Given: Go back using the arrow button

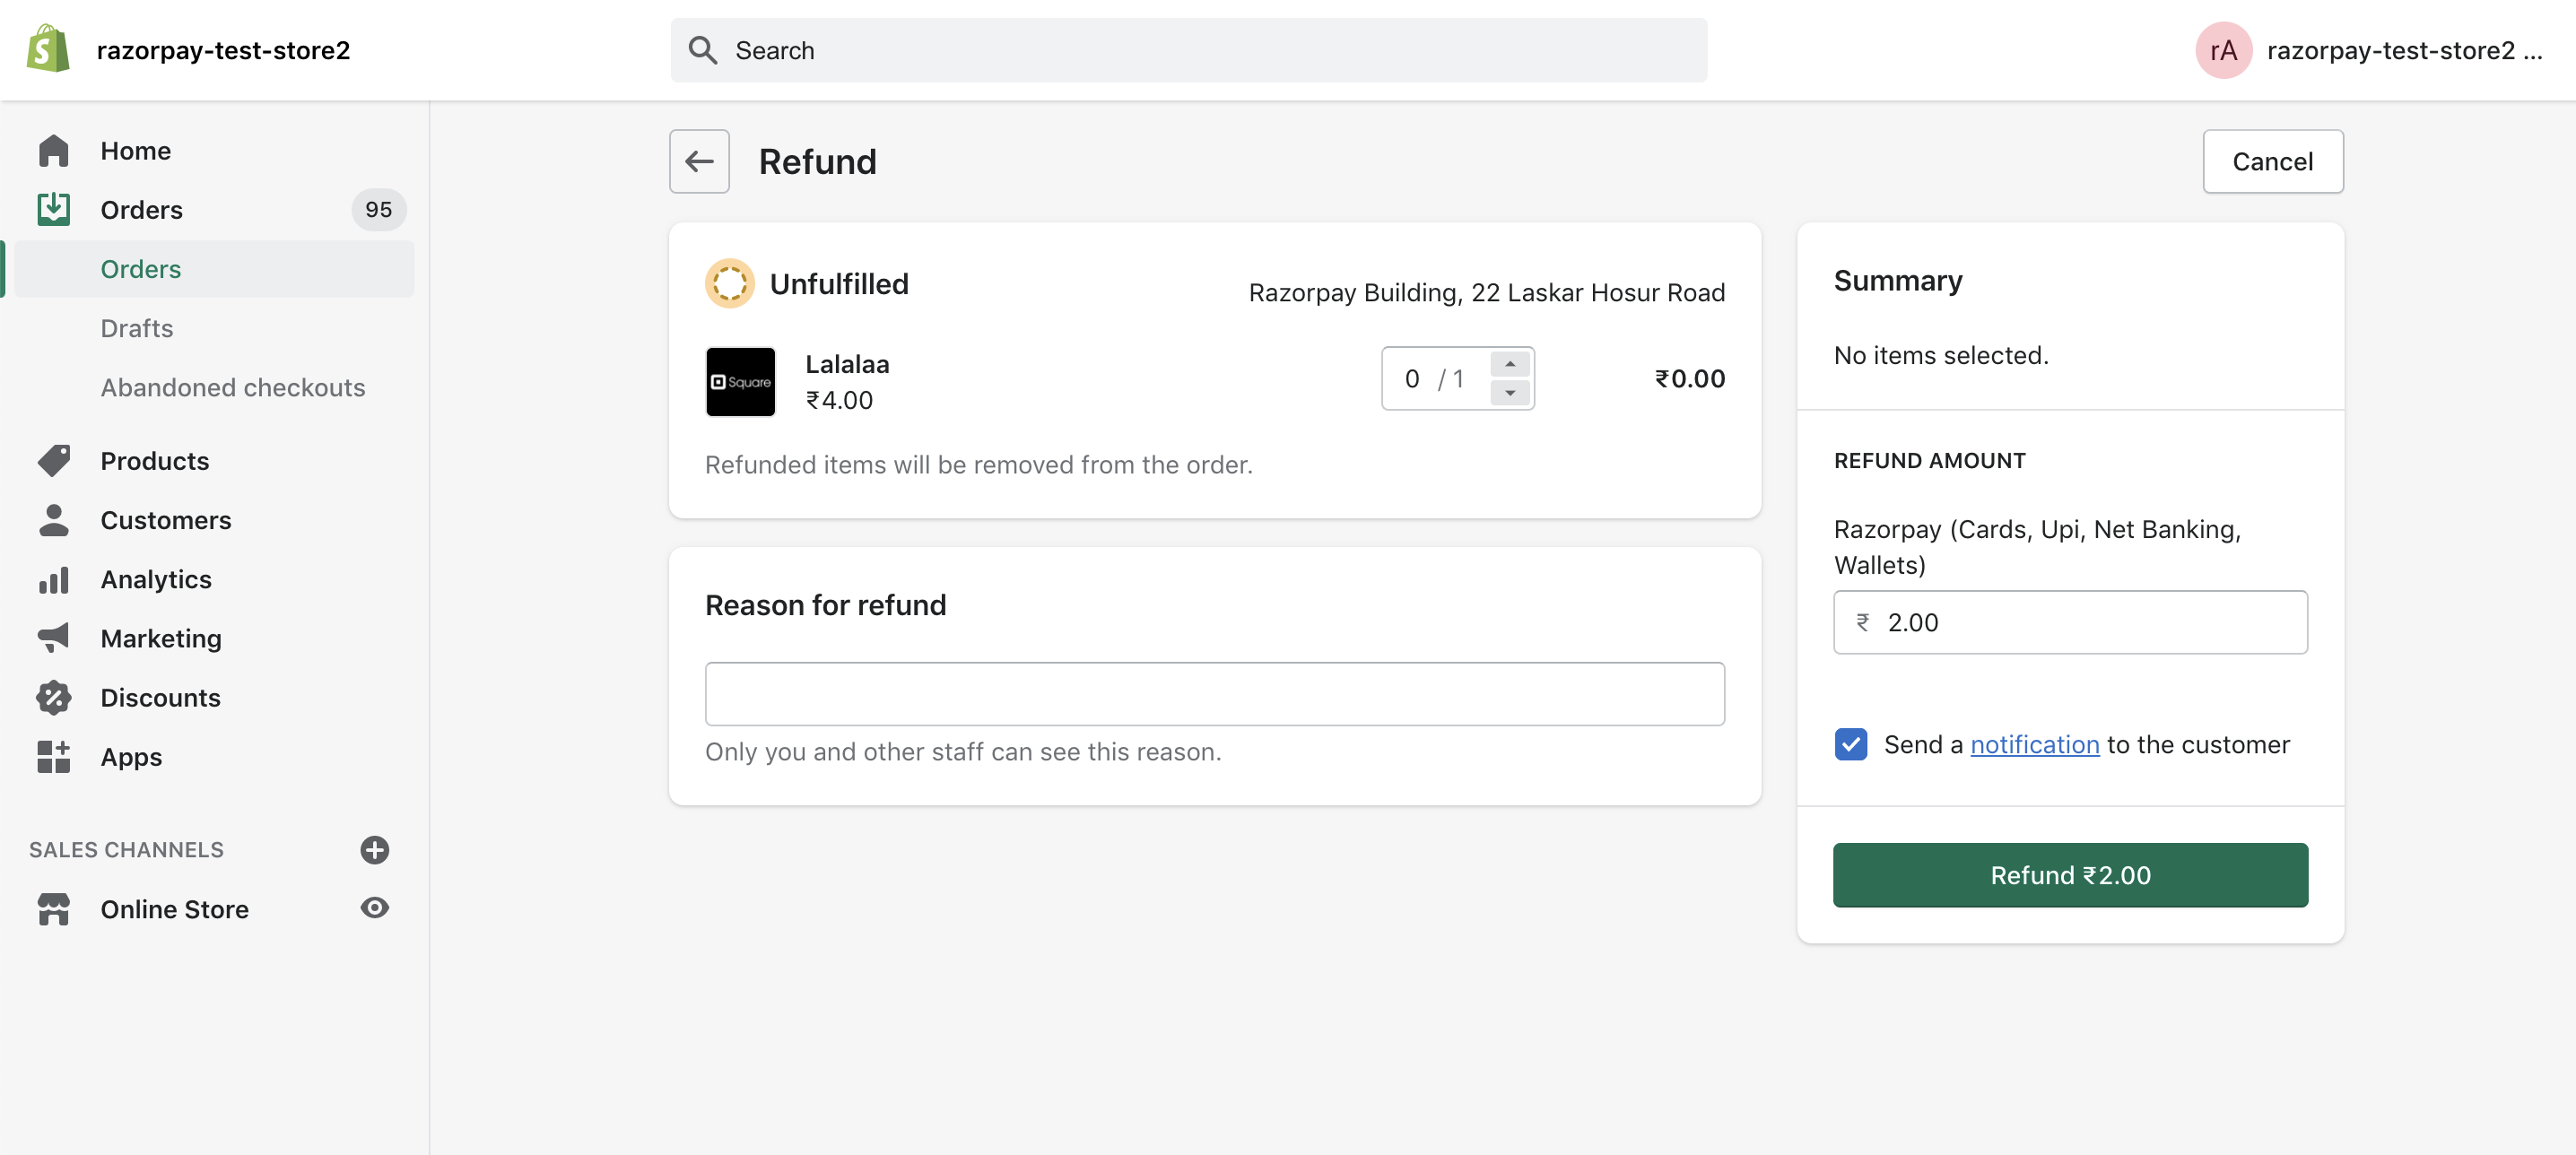Looking at the screenshot, I should pyautogui.click(x=699, y=161).
